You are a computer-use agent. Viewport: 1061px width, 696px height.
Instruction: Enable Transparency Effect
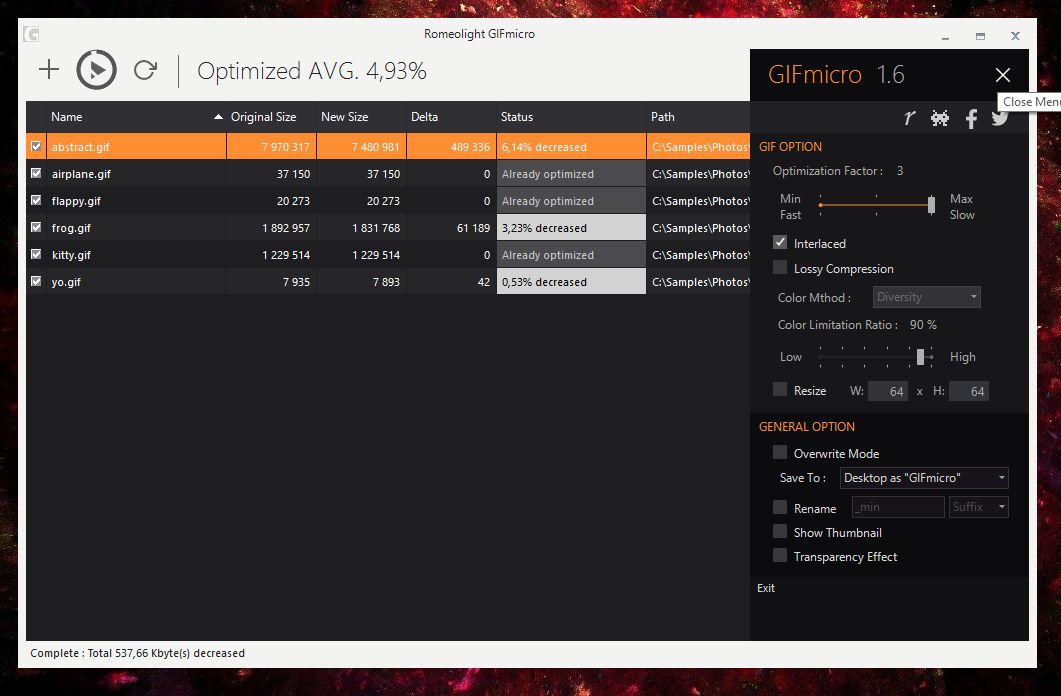coord(780,556)
